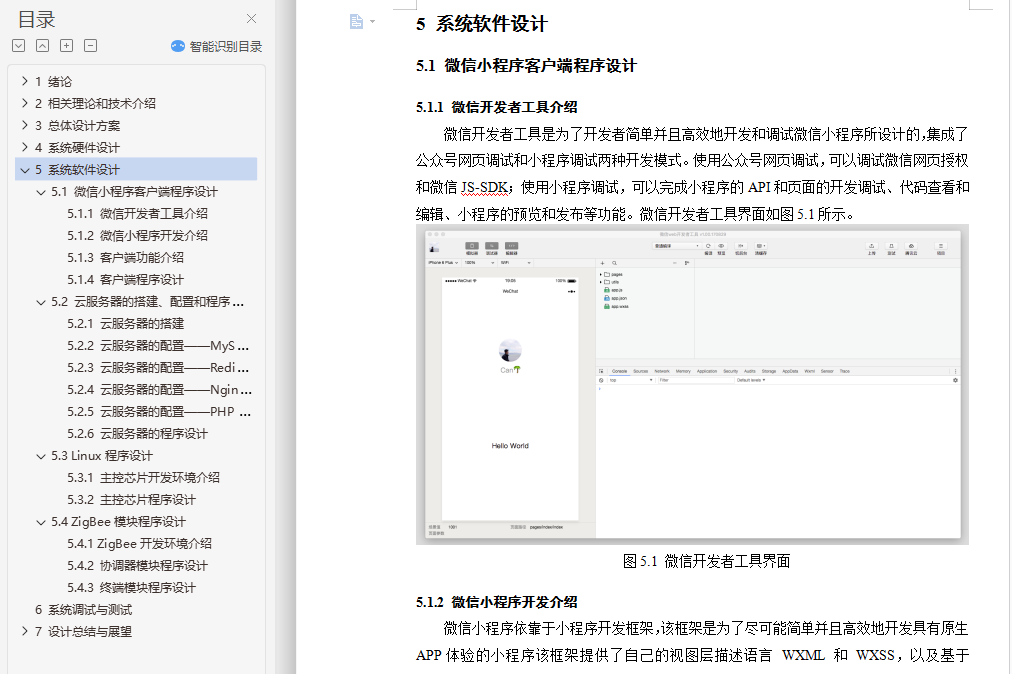Image resolution: width=1012 pixels, height=674 pixels.
Task: Jump to 6 系统调试与测试 heading
Action: click(83, 609)
